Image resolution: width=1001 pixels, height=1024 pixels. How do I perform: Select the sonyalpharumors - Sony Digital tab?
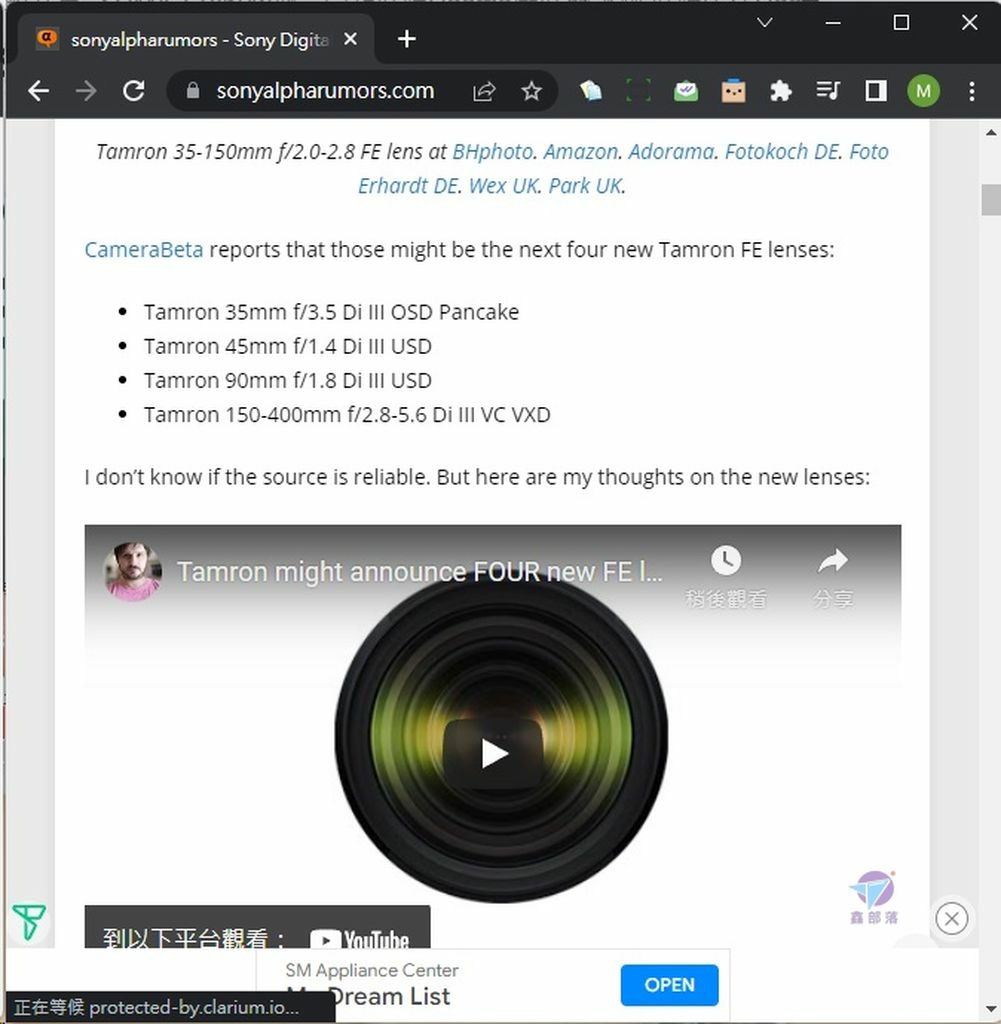click(195, 39)
